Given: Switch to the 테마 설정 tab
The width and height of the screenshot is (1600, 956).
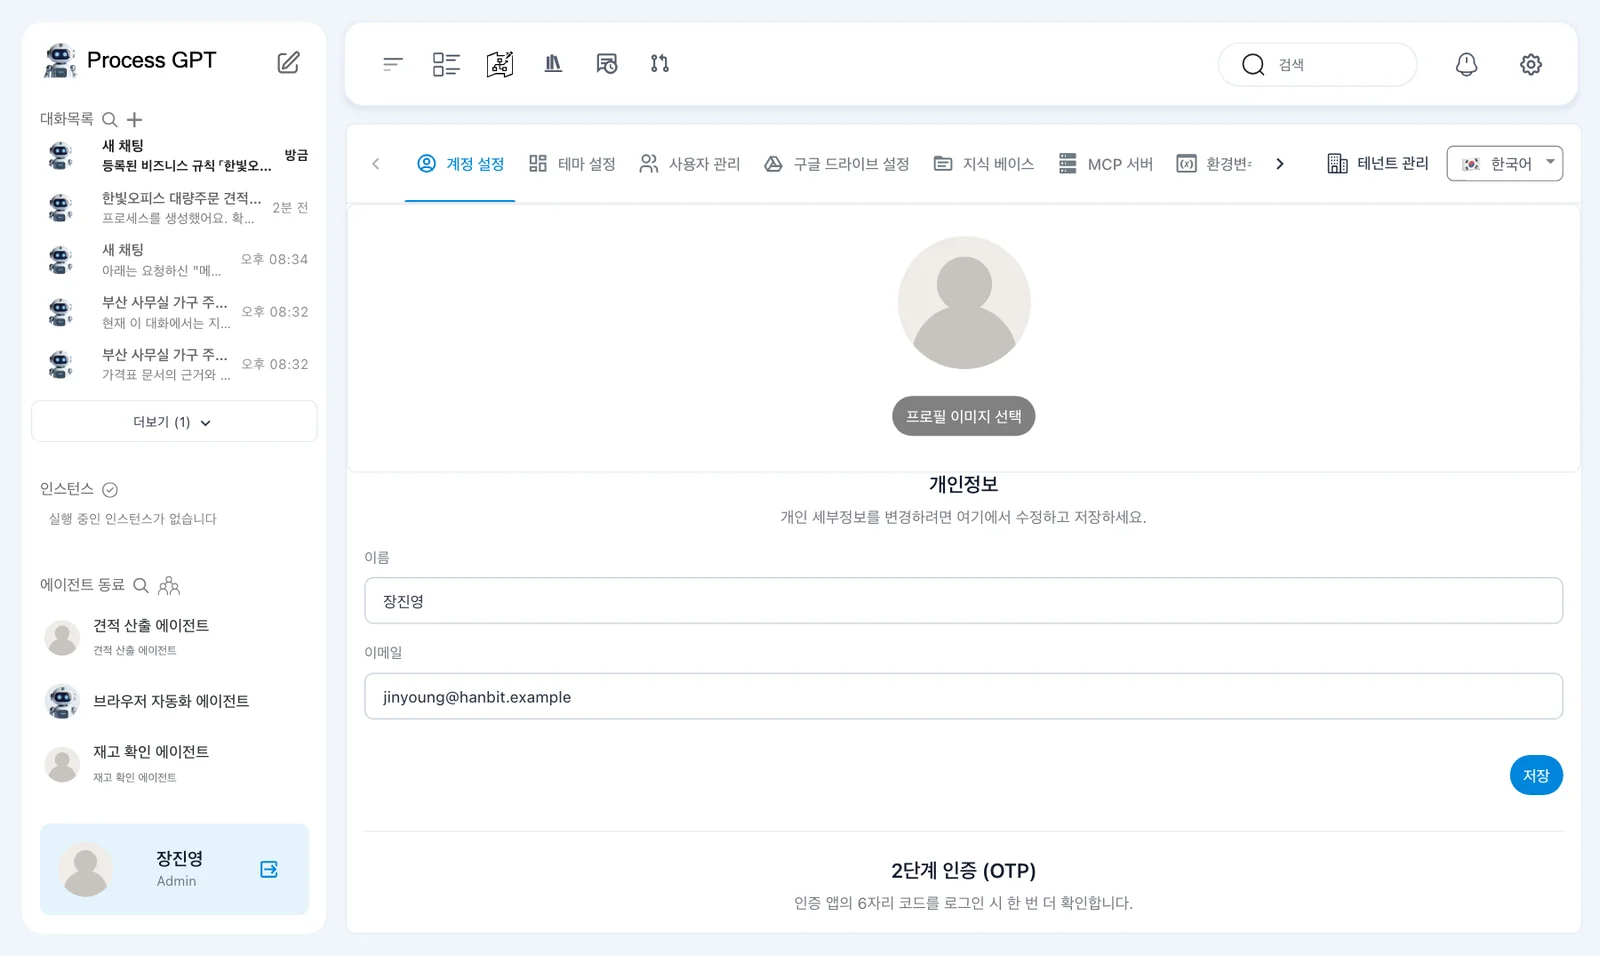Looking at the screenshot, I should (x=572, y=164).
